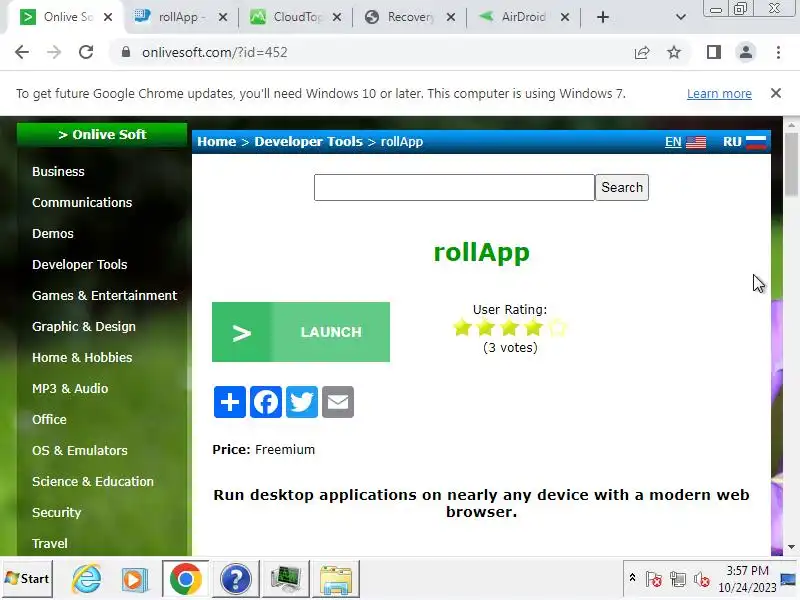This screenshot has height=600, width=800.
Task: Open Games & Entertainment category
Action: [104, 295]
